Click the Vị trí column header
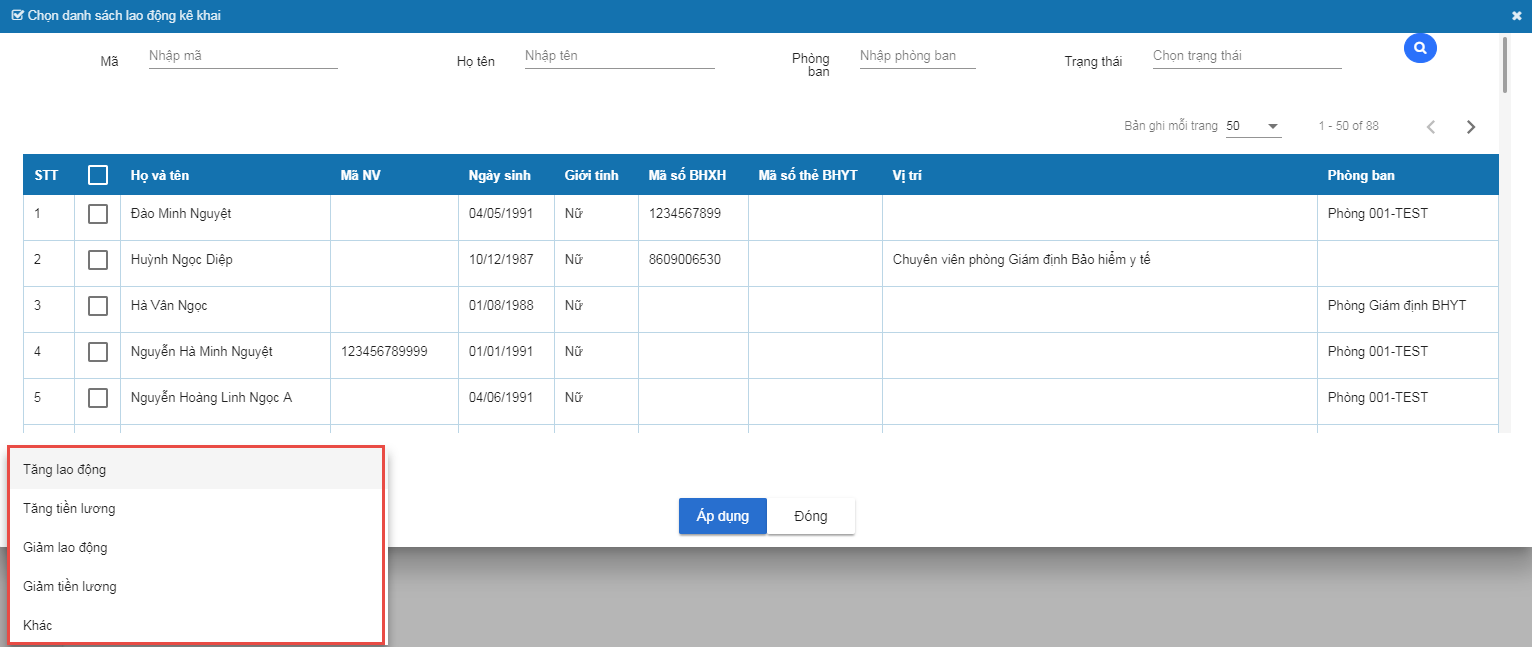Image resolution: width=1532 pixels, height=647 pixels. (x=907, y=175)
